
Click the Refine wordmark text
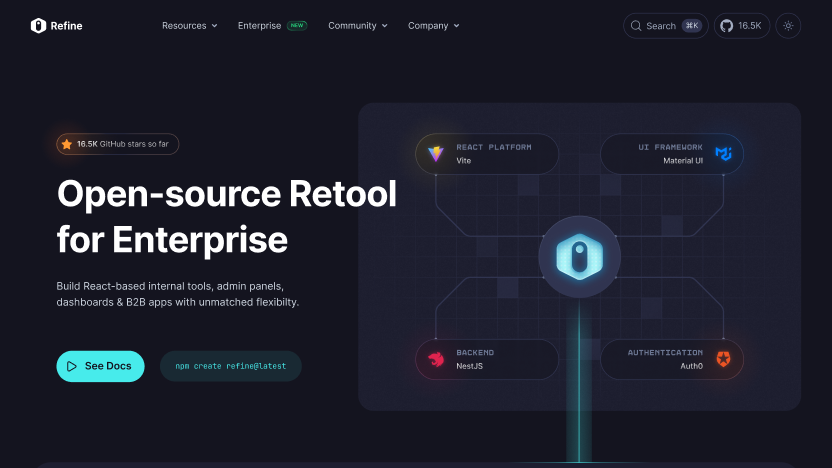66,25
